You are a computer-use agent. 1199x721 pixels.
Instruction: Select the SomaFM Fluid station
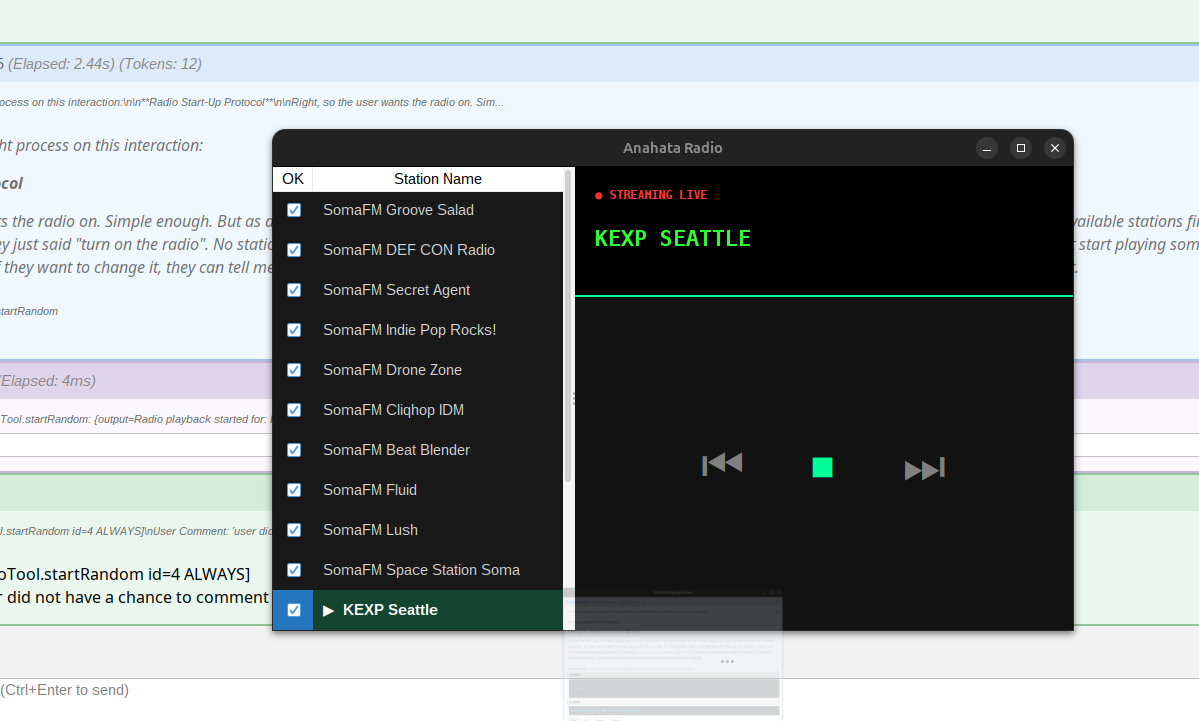[x=370, y=490]
